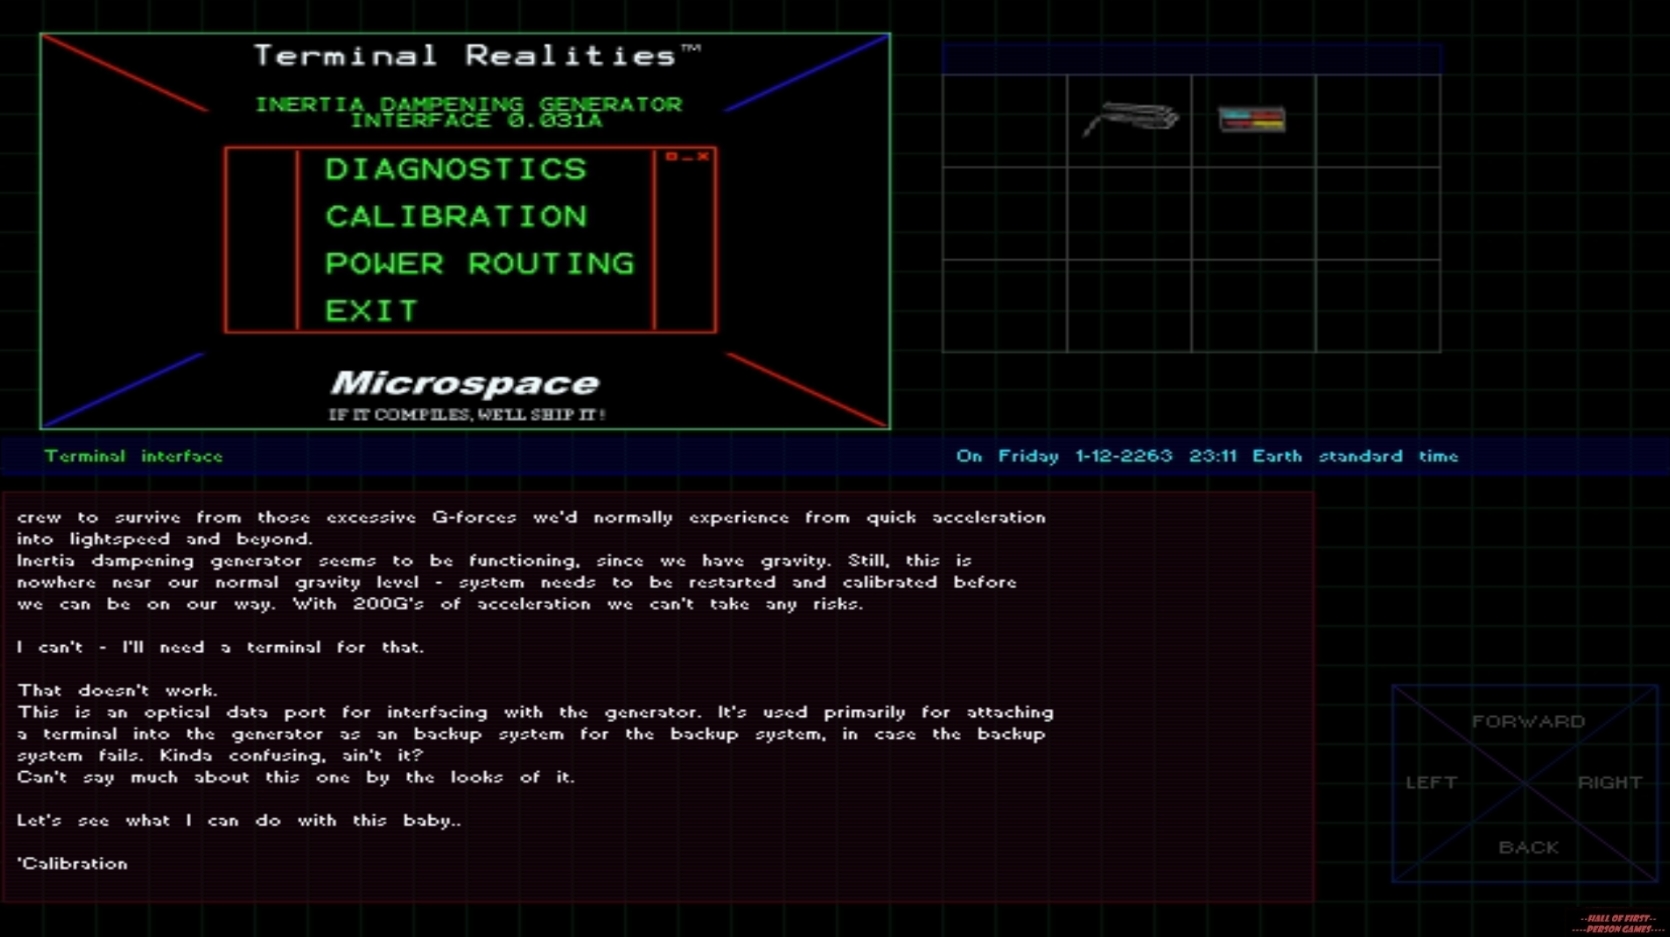Click the Terminal Realities title text
This screenshot has width=1670, height=937.
click(465, 55)
